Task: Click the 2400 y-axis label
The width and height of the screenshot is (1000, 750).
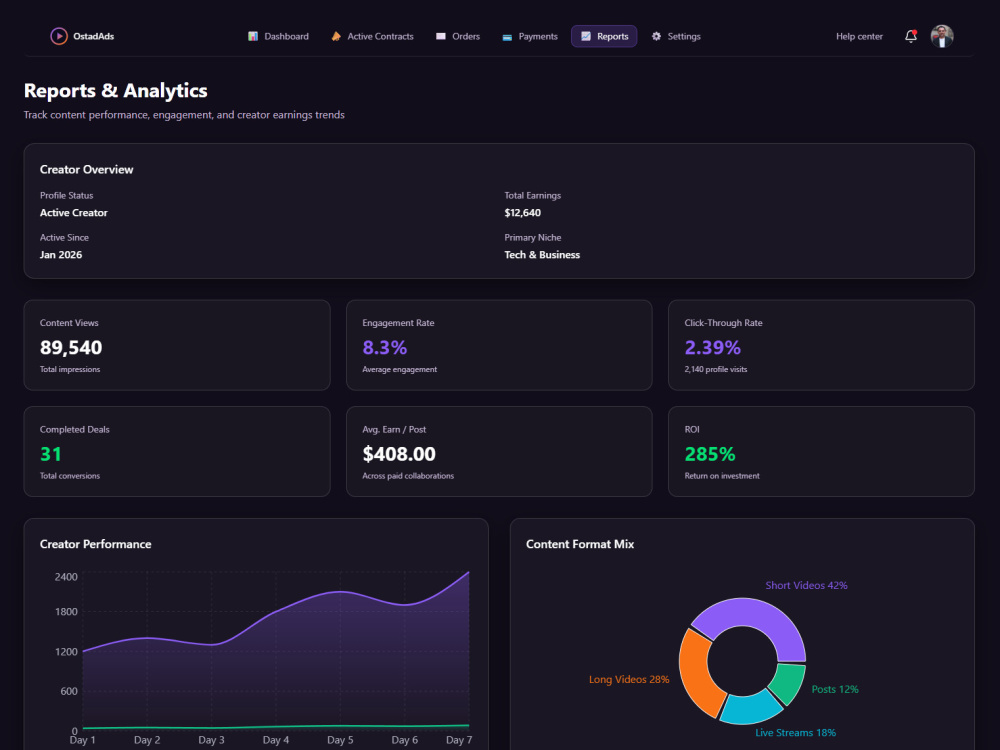Action: (66, 577)
